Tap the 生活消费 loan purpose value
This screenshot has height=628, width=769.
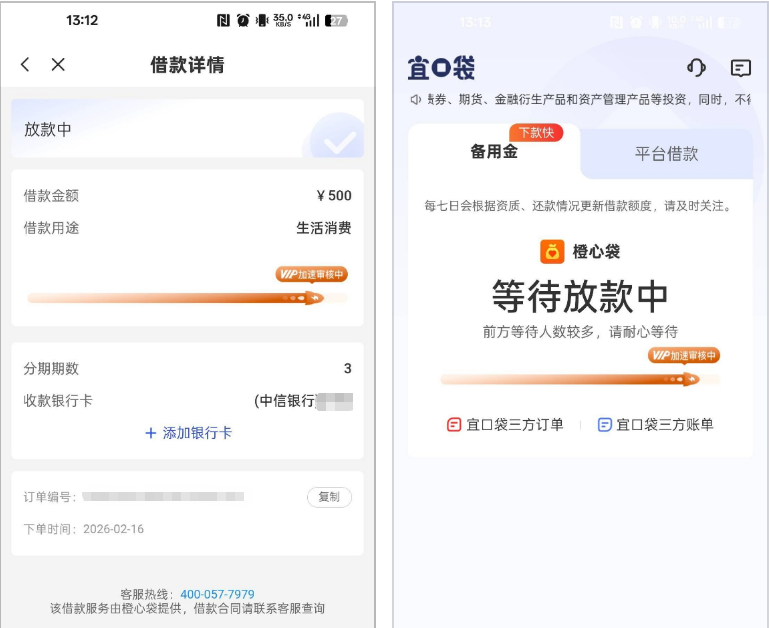[x=324, y=228]
